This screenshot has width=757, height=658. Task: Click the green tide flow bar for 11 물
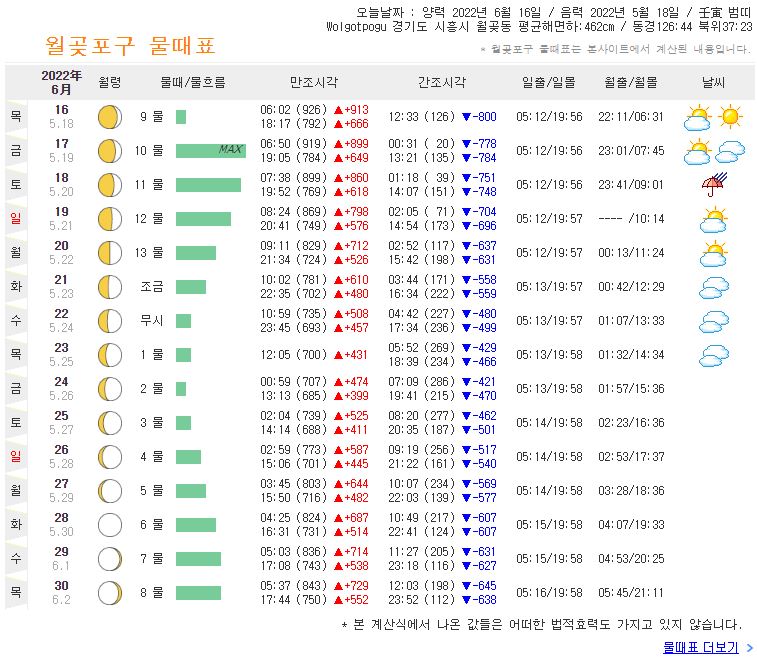(x=208, y=185)
